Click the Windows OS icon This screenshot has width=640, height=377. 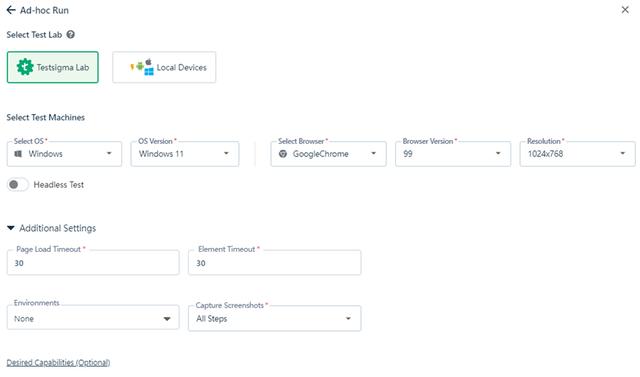pyautogui.click(x=18, y=154)
